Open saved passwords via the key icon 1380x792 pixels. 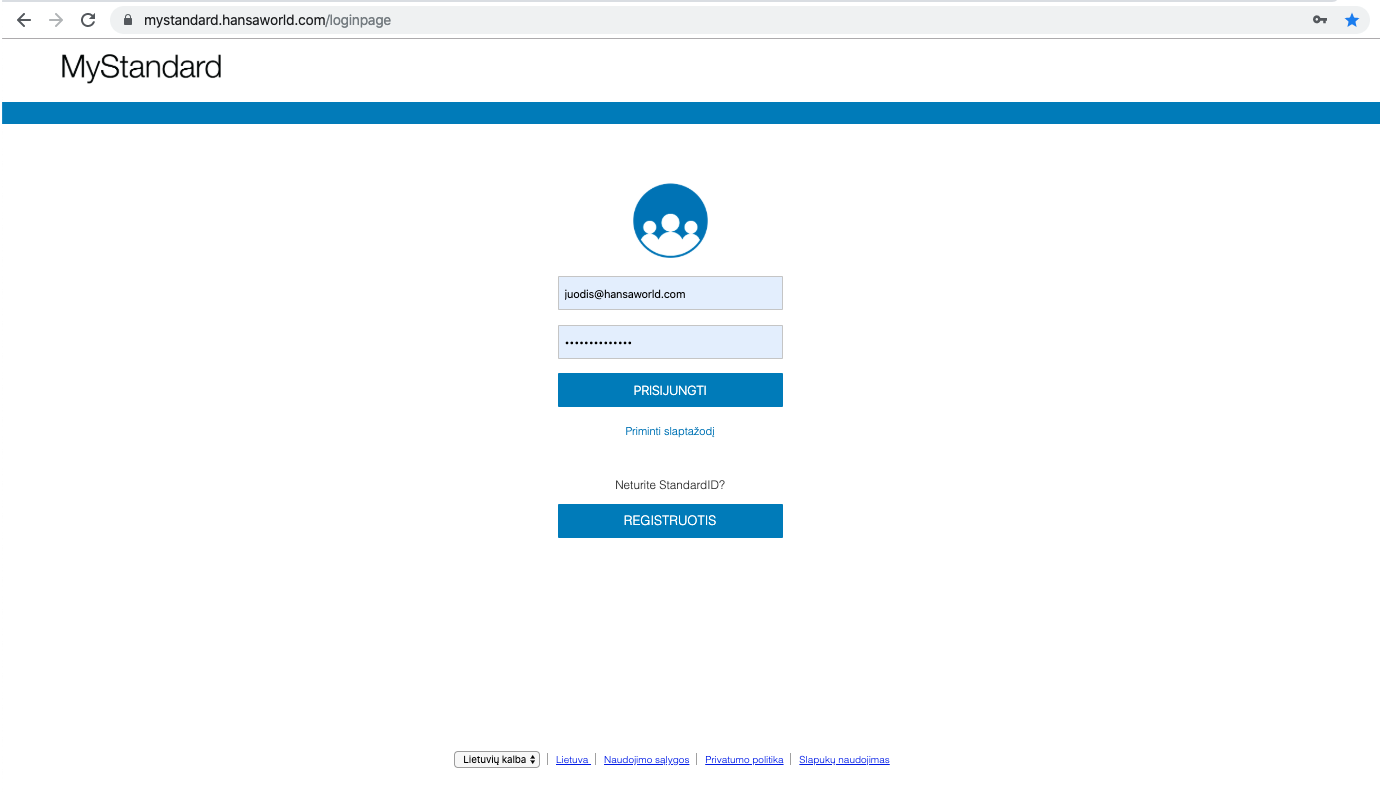pos(1320,20)
